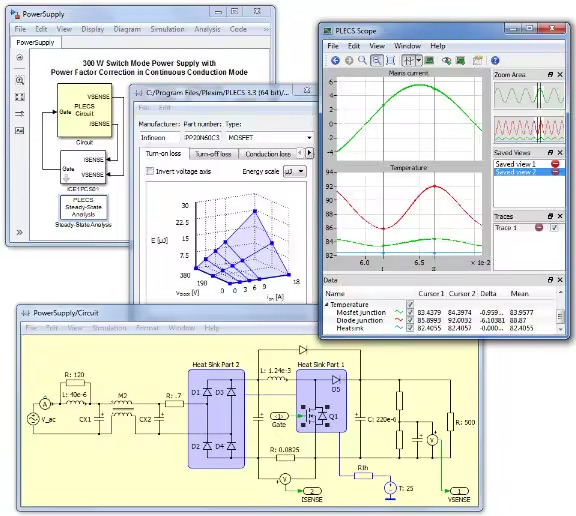Image resolution: width=576 pixels, height=516 pixels.
Task: Open the blue help icon in Scope
Action: coord(495,61)
